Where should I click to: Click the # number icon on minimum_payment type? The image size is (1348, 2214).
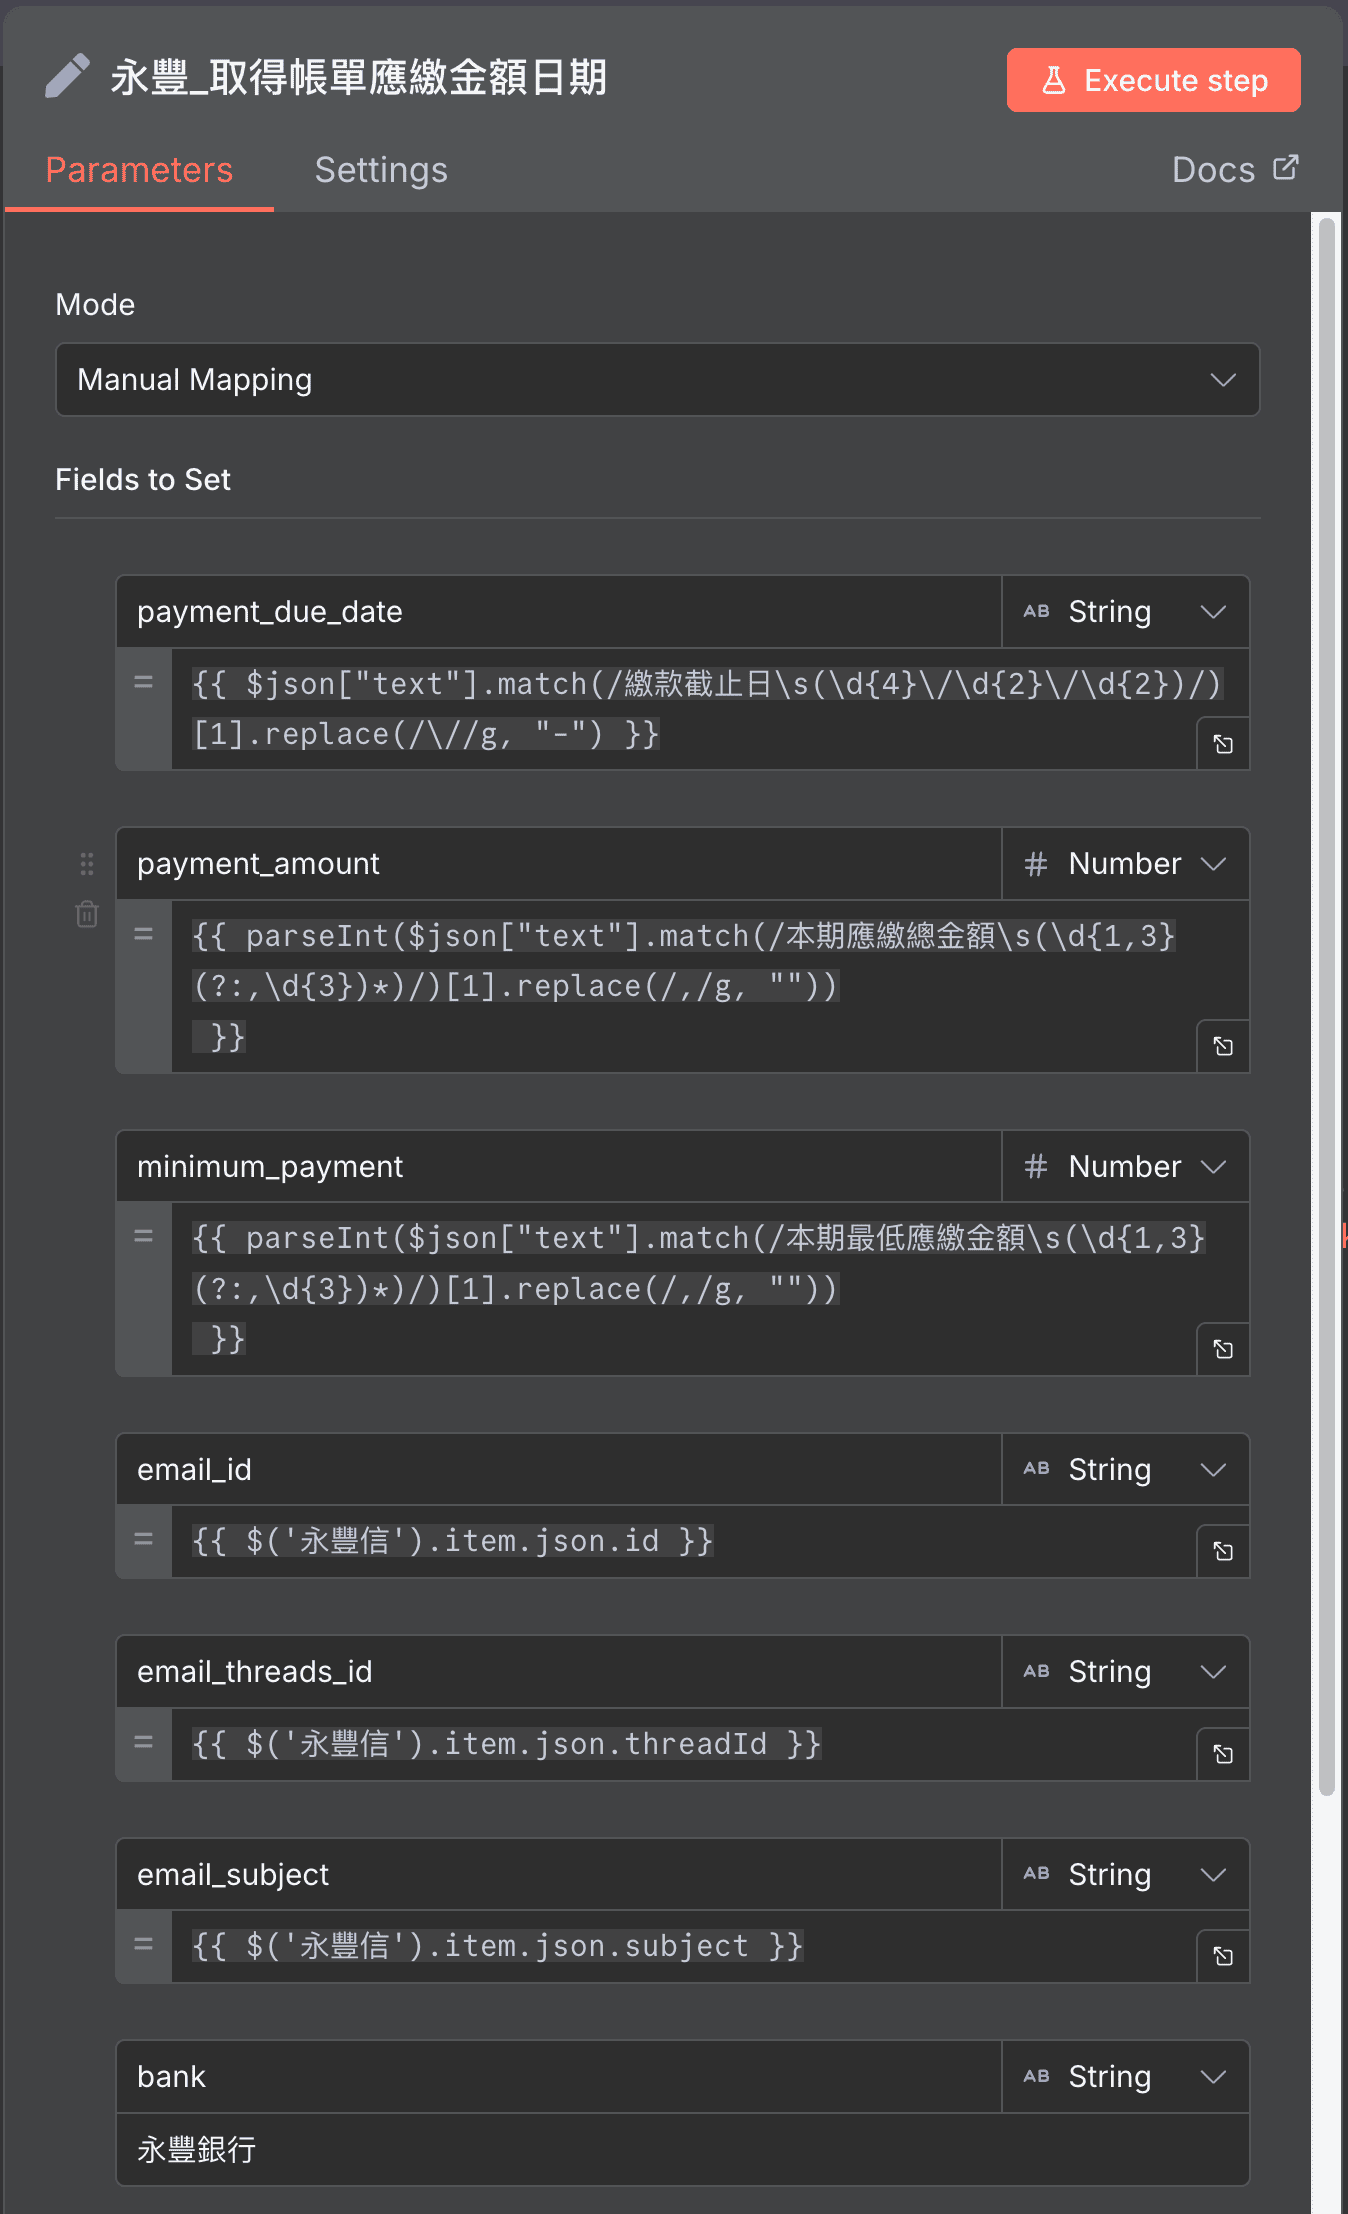[x=1034, y=1166]
